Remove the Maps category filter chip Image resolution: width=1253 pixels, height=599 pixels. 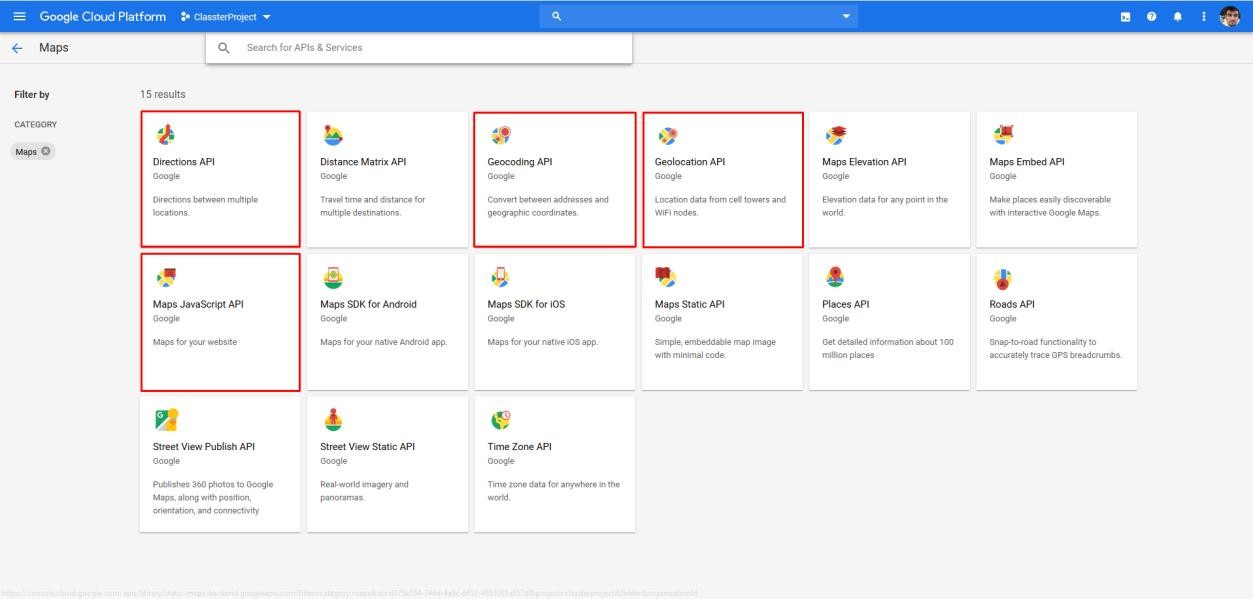point(47,152)
